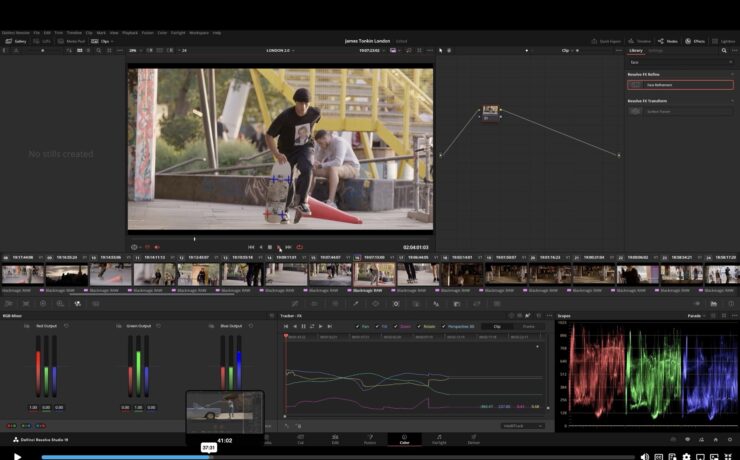Select the Surface Tracker effect
Image resolution: width=740 pixels, height=460 pixels.
[x=681, y=111]
